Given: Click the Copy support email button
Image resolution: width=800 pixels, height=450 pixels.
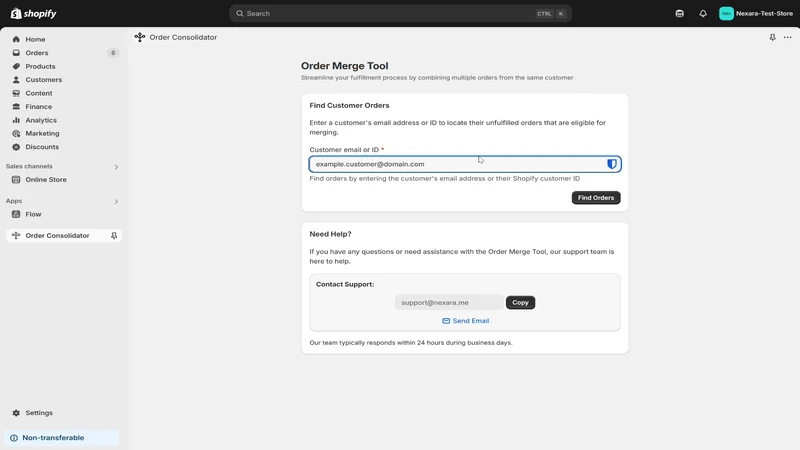Looking at the screenshot, I should click(520, 303).
